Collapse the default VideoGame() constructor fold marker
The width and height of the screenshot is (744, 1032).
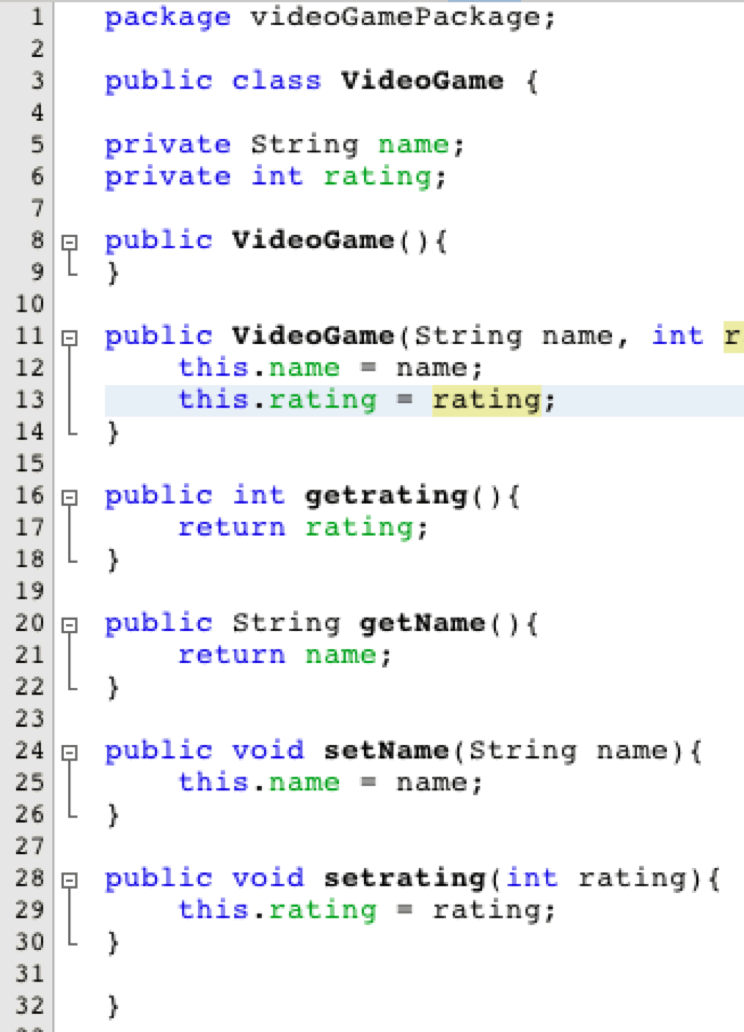[69, 241]
